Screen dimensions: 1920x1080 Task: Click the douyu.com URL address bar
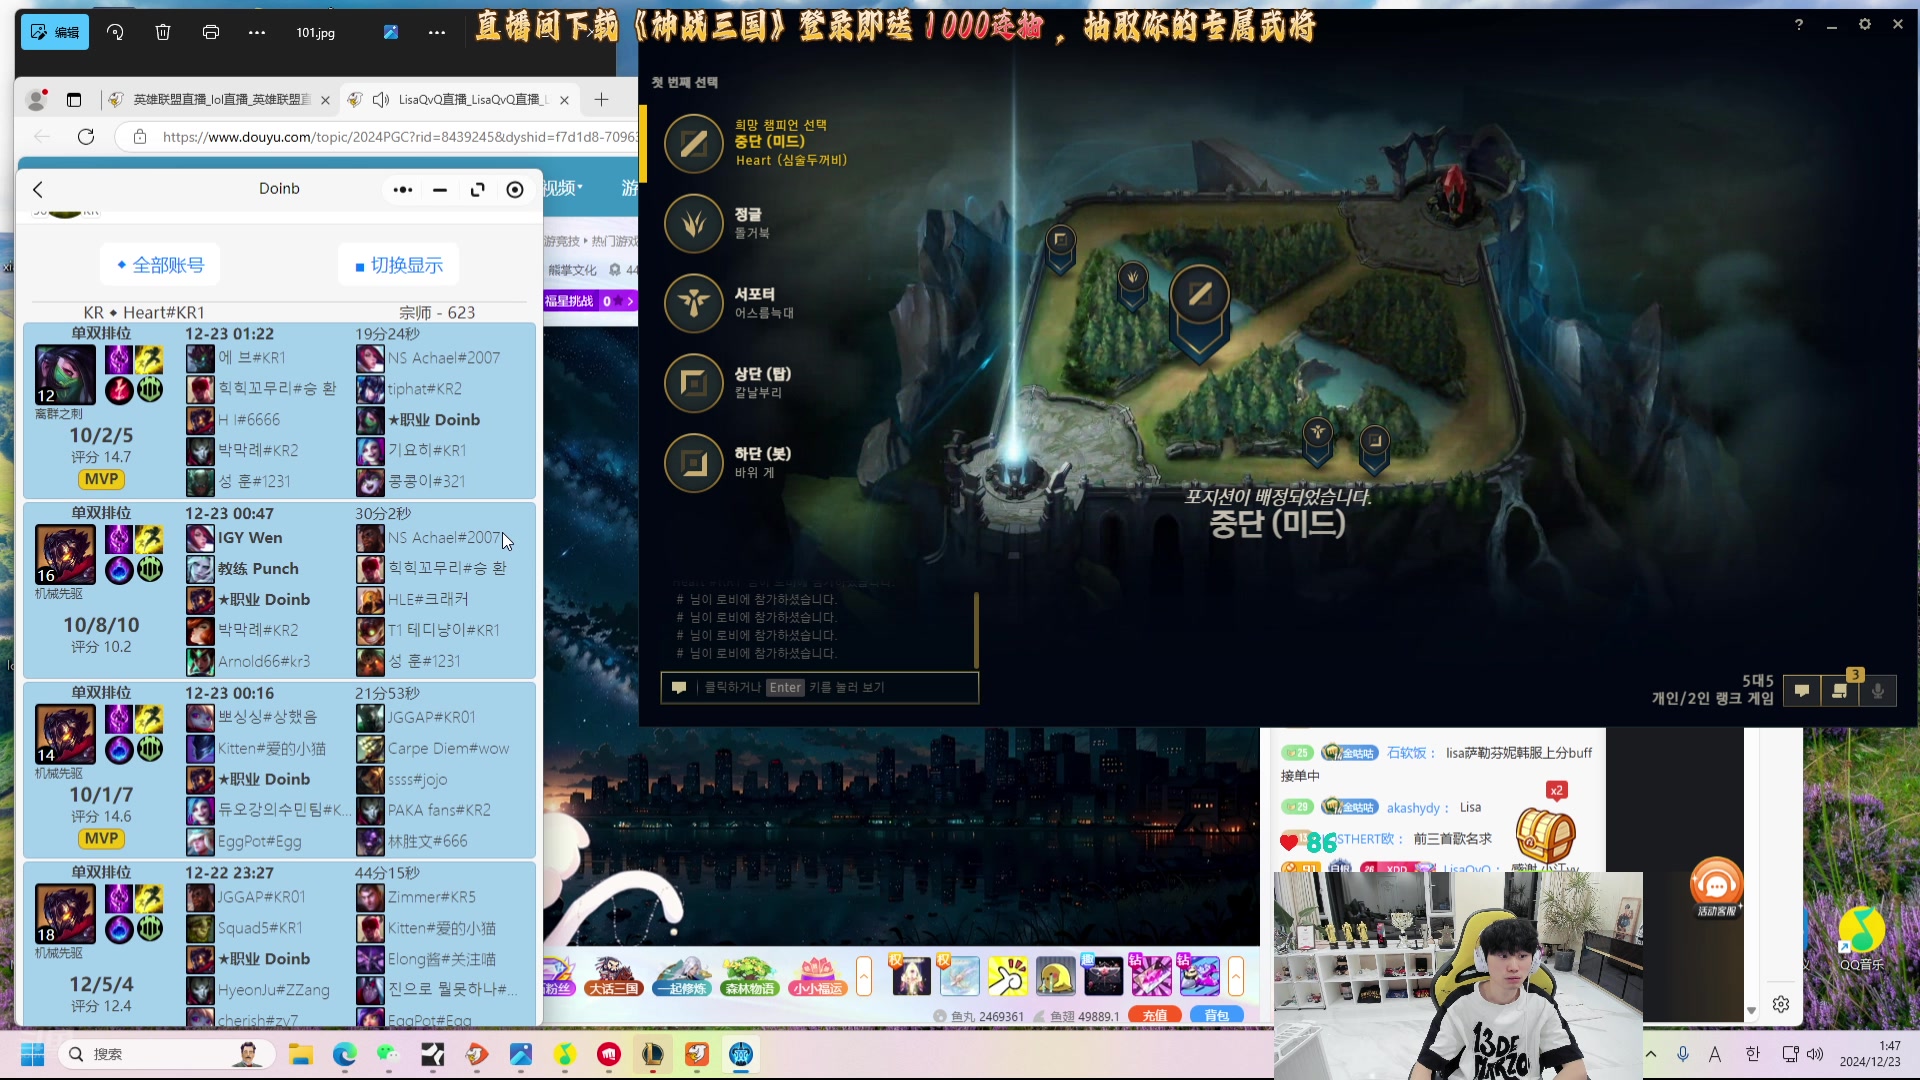398,137
